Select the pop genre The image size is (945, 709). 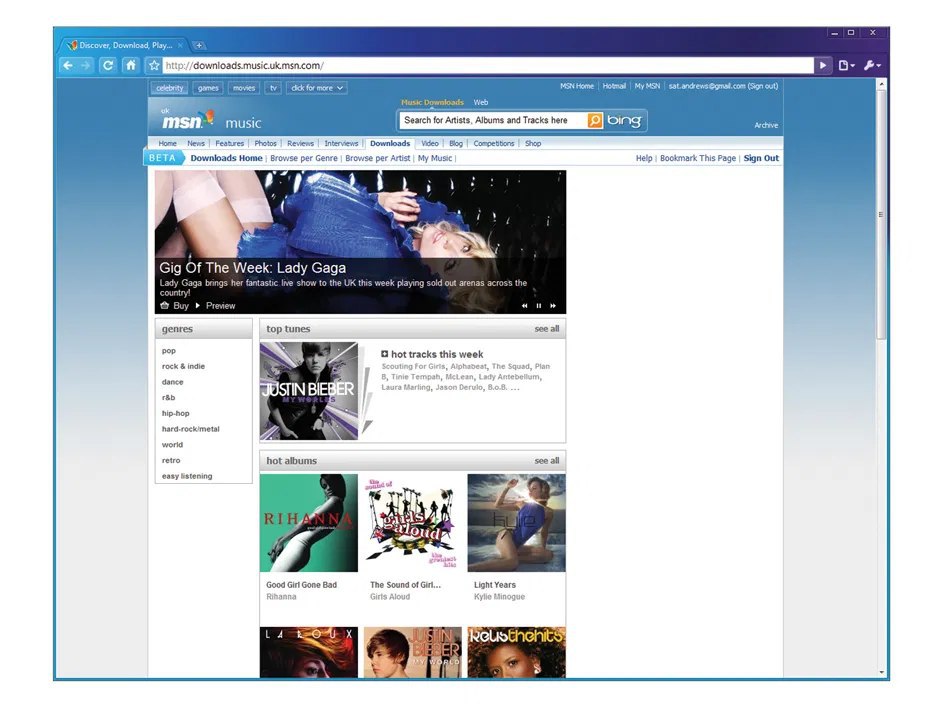(x=169, y=351)
